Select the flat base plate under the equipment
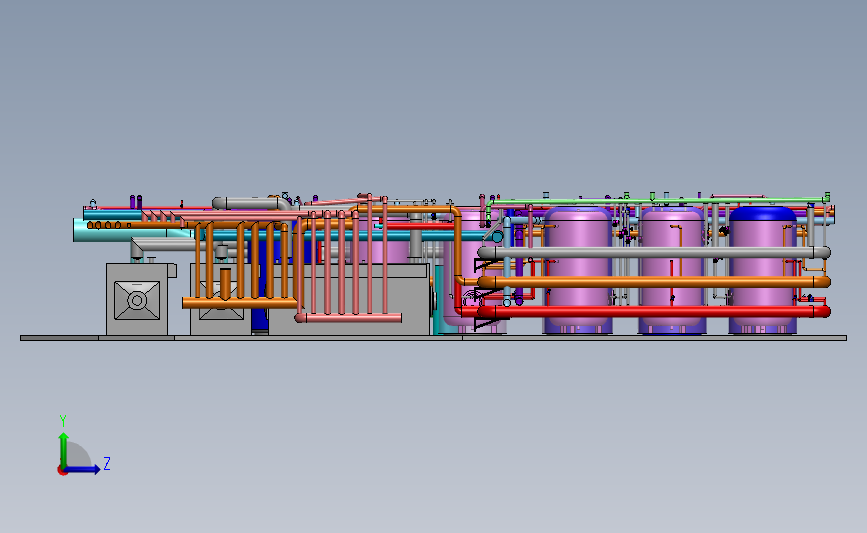Viewport: 867px width, 533px height. (434, 338)
